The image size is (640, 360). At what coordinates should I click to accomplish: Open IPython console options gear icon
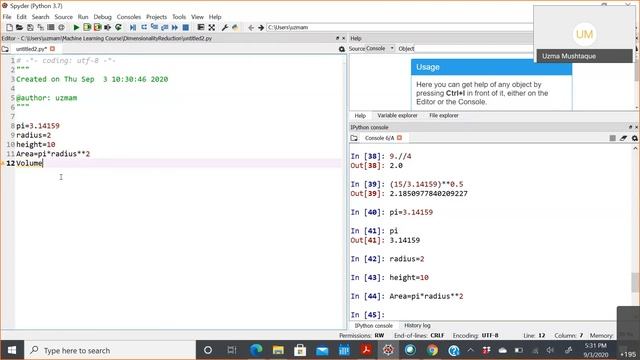634,138
